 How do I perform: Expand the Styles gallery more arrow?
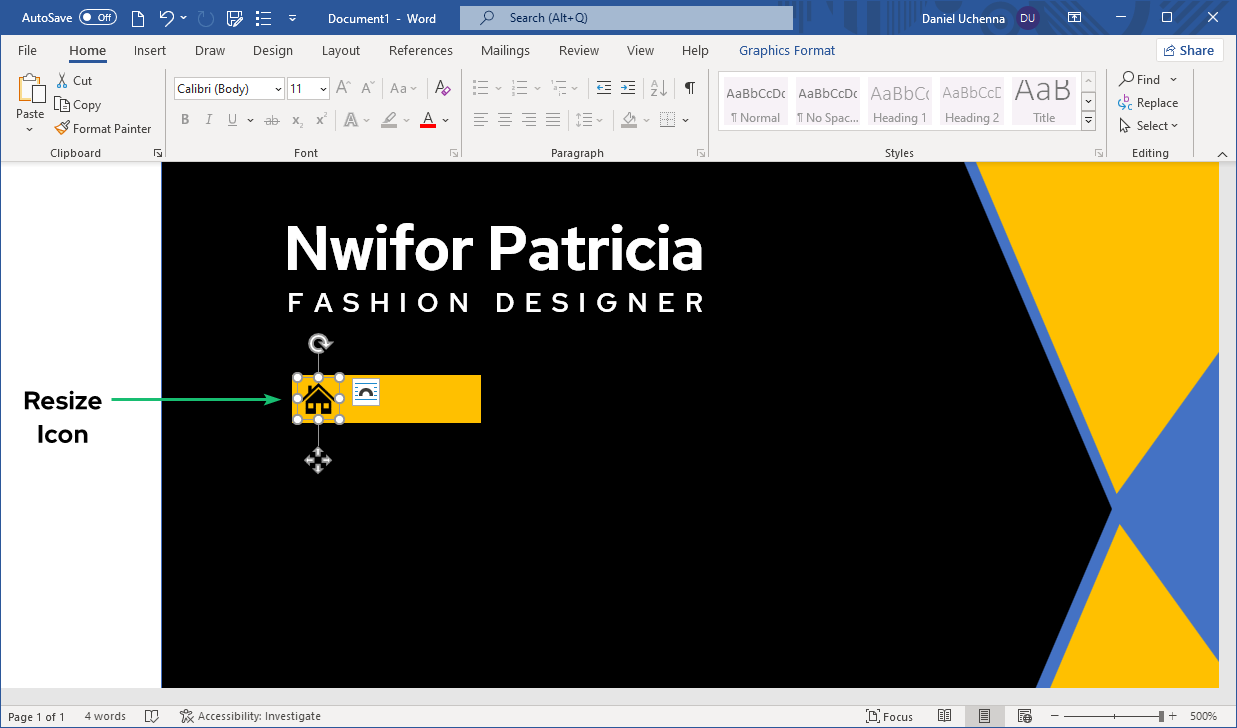pyautogui.click(x=1089, y=121)
